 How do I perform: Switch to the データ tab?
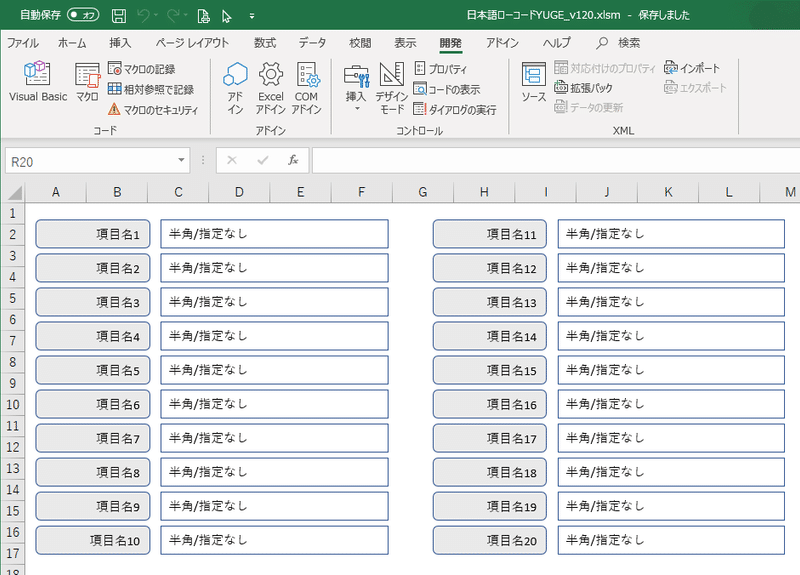click(312, 43)
